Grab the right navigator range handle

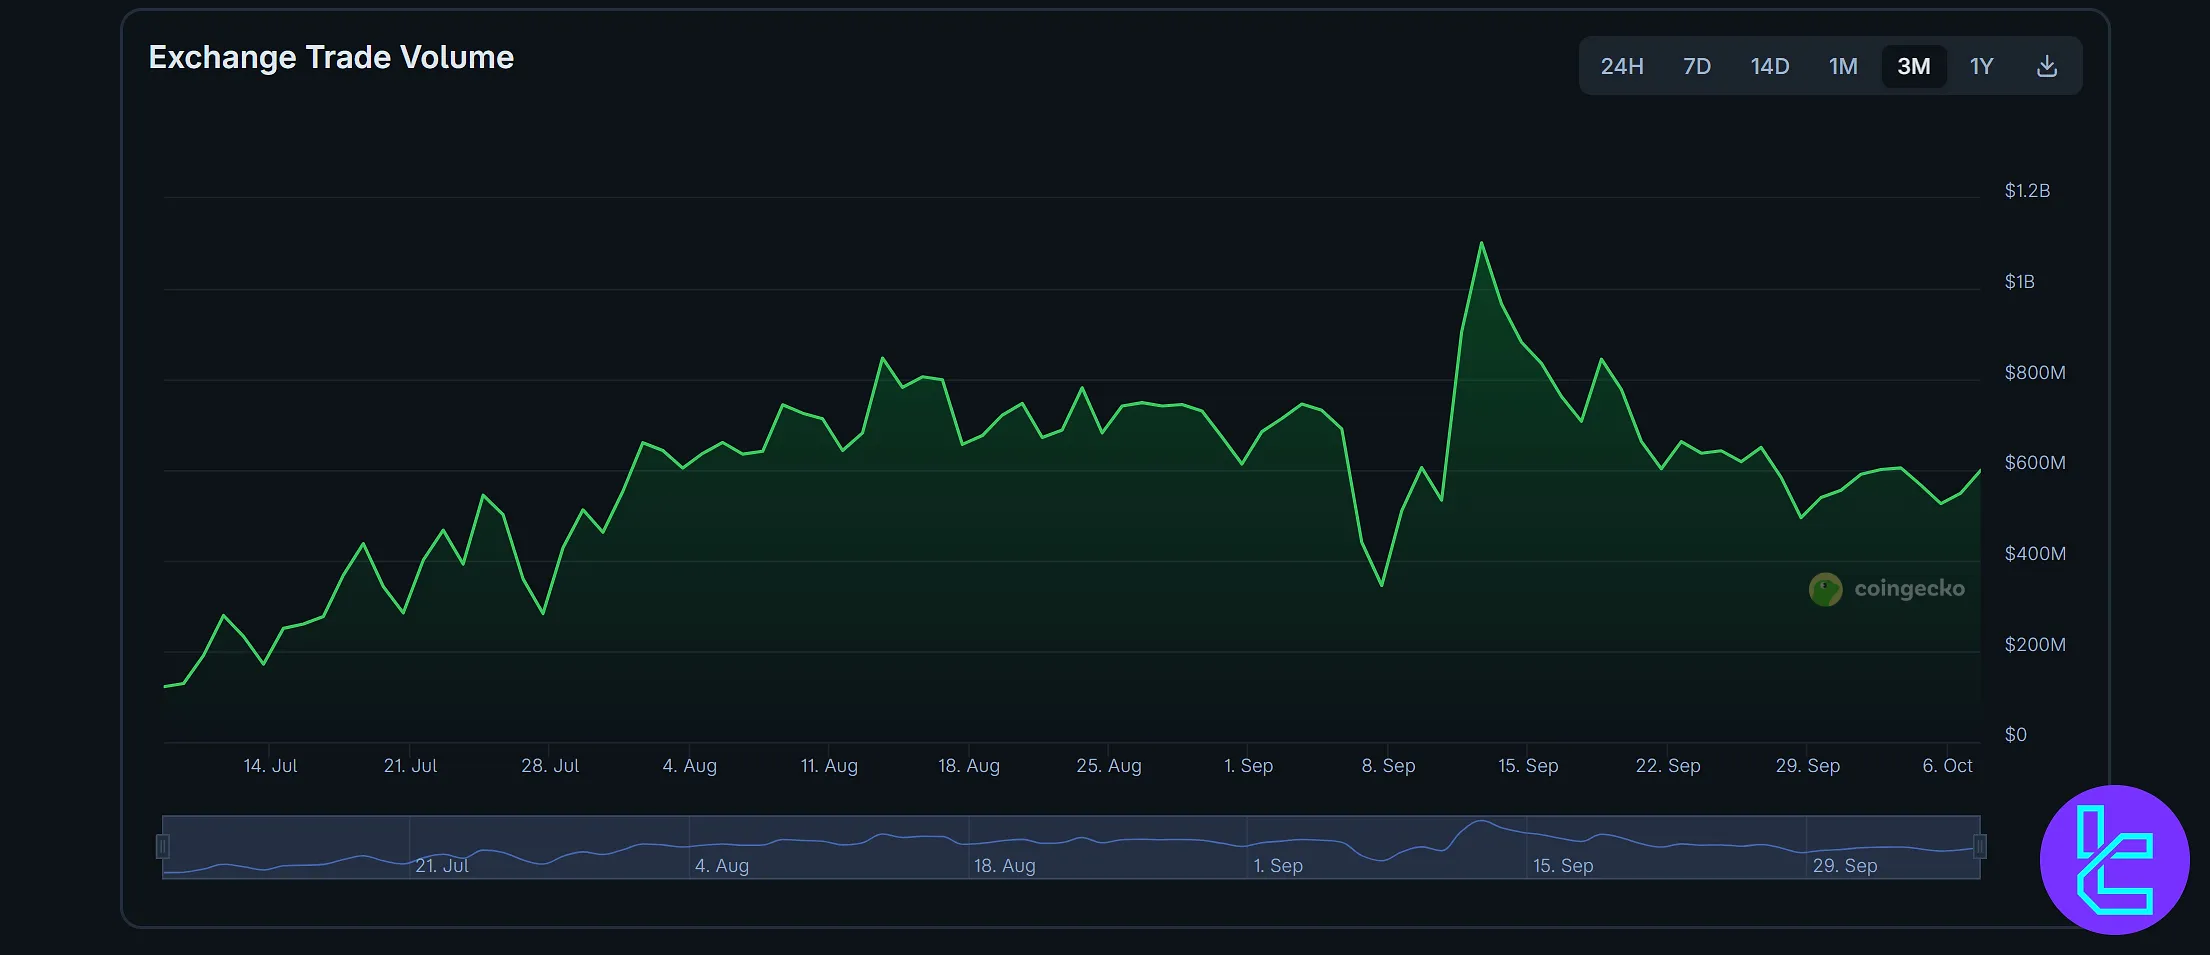1979,847
